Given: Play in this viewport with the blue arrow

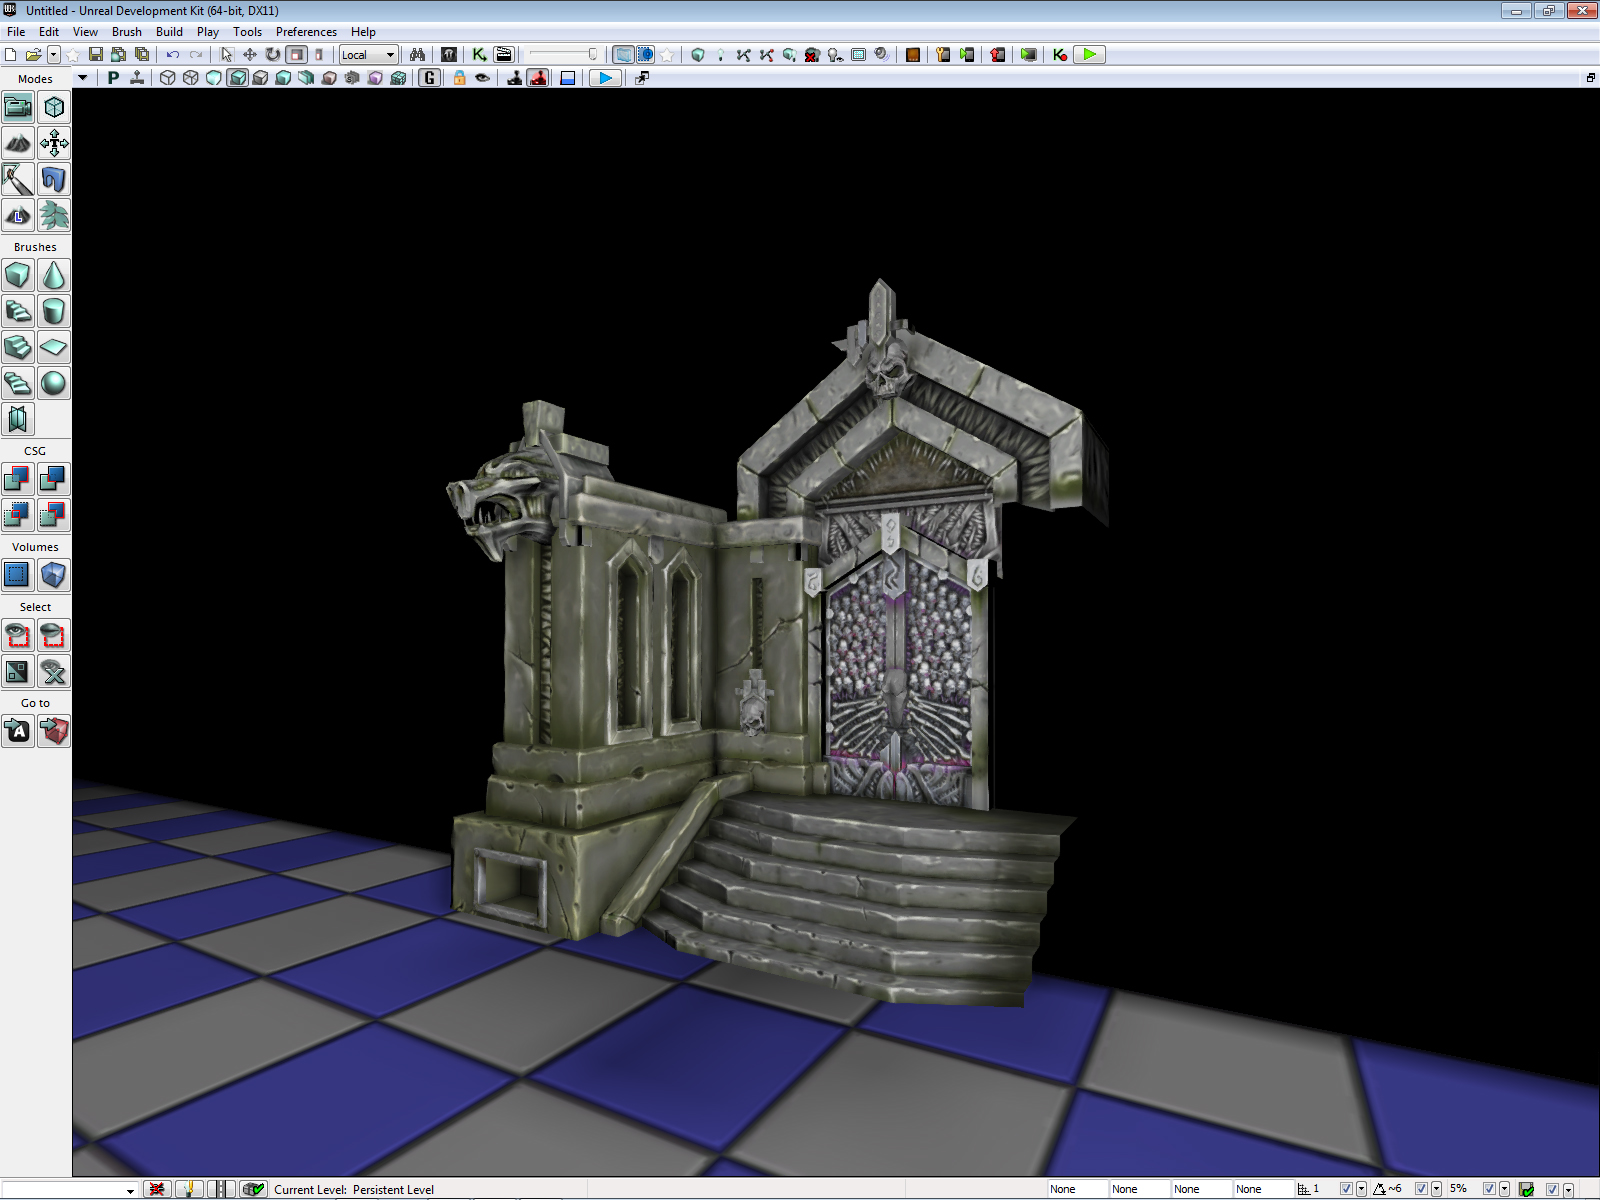Looking at the screenshot, I should (605, 78).
